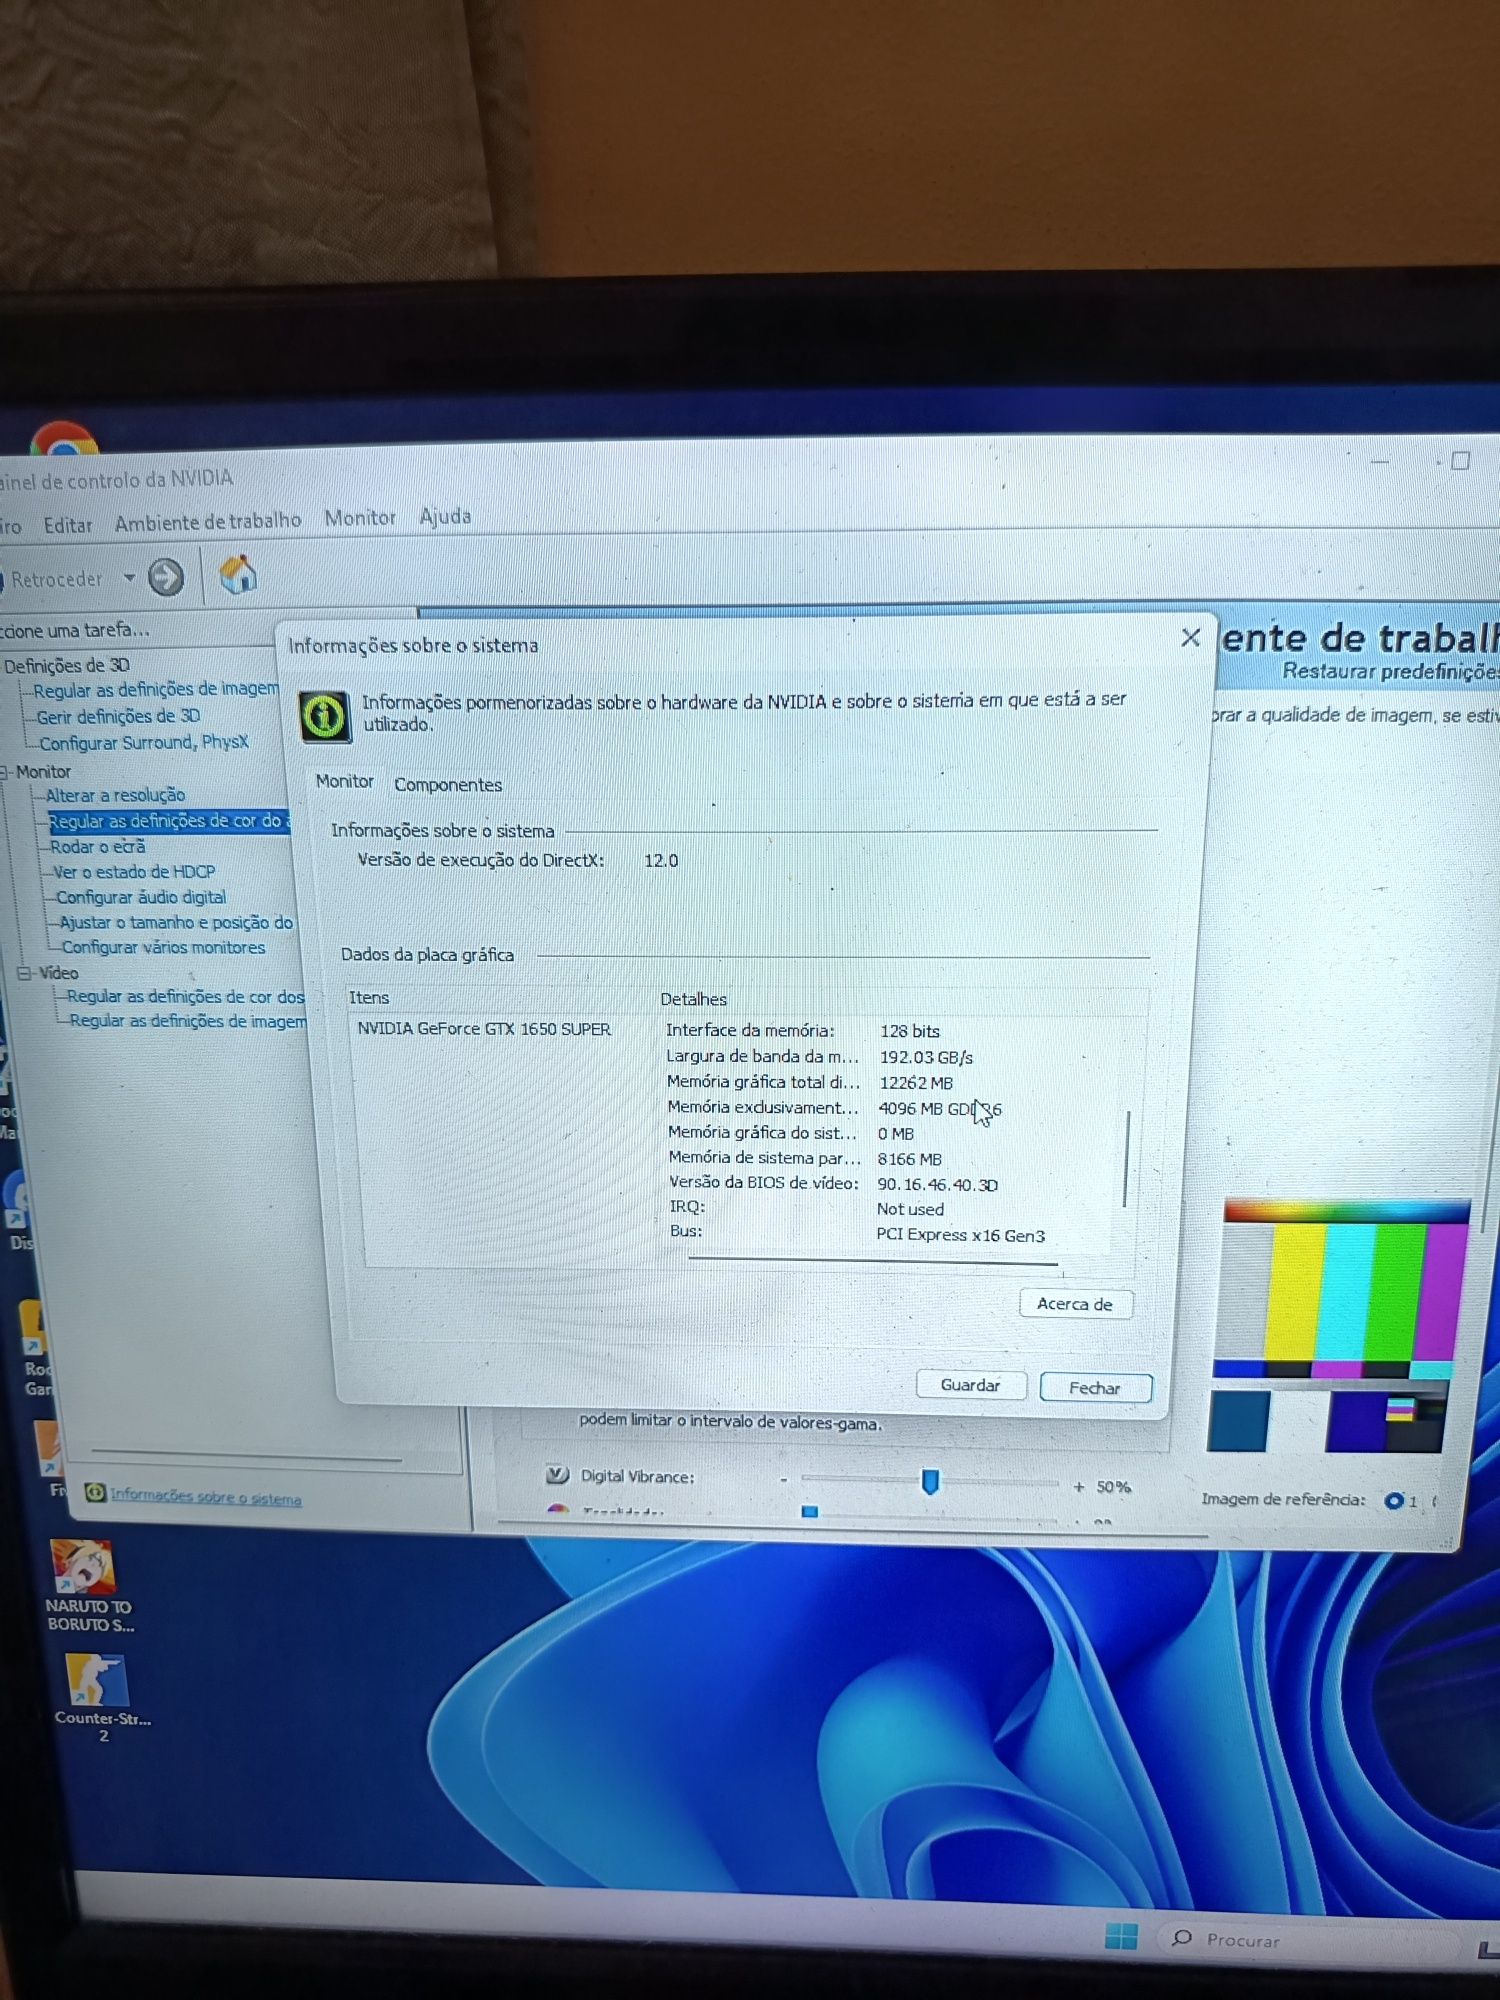Click the taskbar Procurar search box
Viewport: 1500px width, 2000px height.
click(1310, 1939)
